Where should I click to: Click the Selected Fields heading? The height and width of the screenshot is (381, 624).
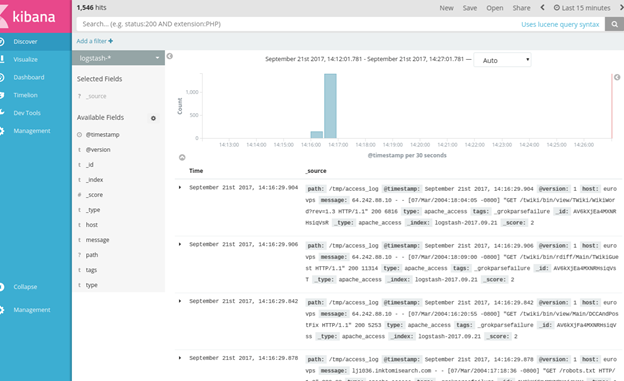[99, 79]
